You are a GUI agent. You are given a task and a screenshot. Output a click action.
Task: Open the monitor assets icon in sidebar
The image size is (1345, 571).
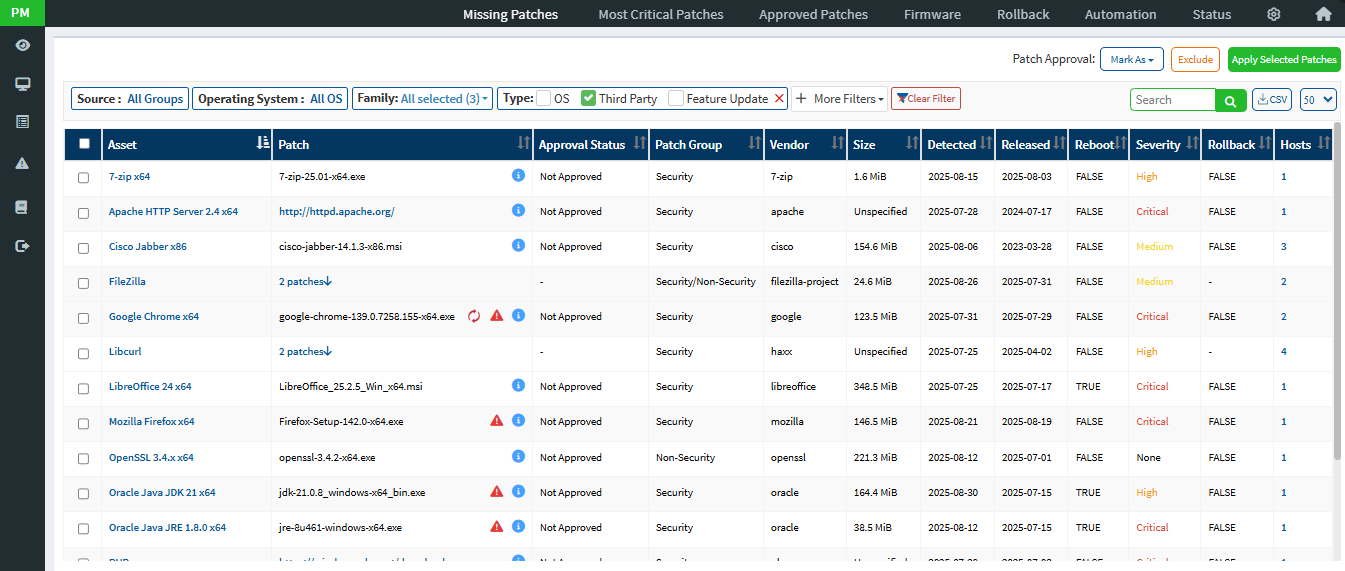pos(22,84)
